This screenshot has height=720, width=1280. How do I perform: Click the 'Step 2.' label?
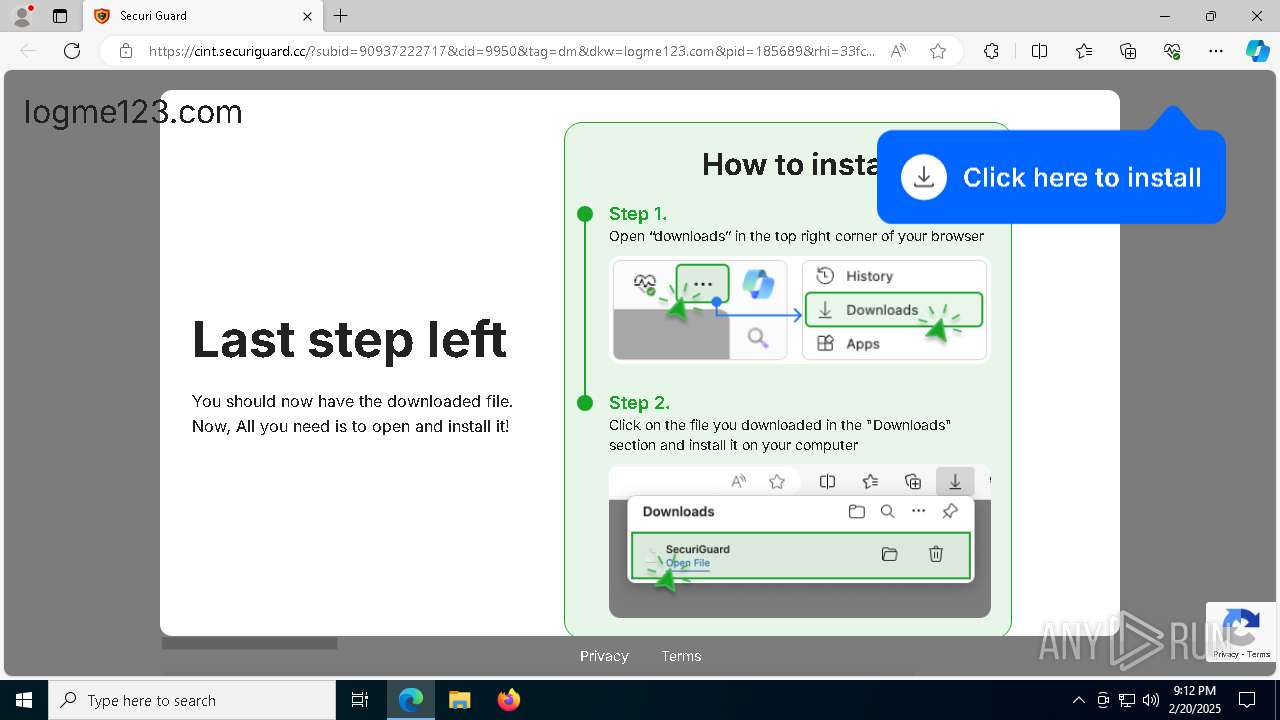[639, 402]
